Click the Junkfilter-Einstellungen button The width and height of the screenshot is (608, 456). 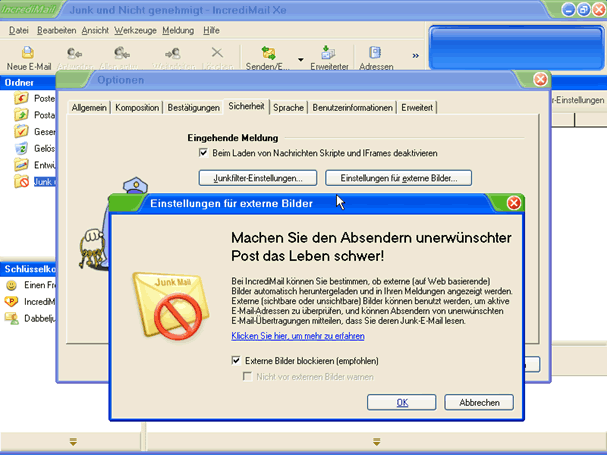258,178
